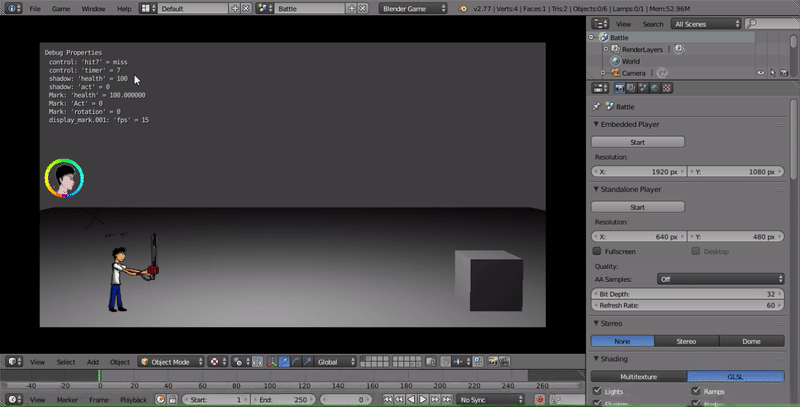Image resolution: width=800 pixels, height=407 pixels.
Task: Select Stereo mode button
Action: pos(686,341)
